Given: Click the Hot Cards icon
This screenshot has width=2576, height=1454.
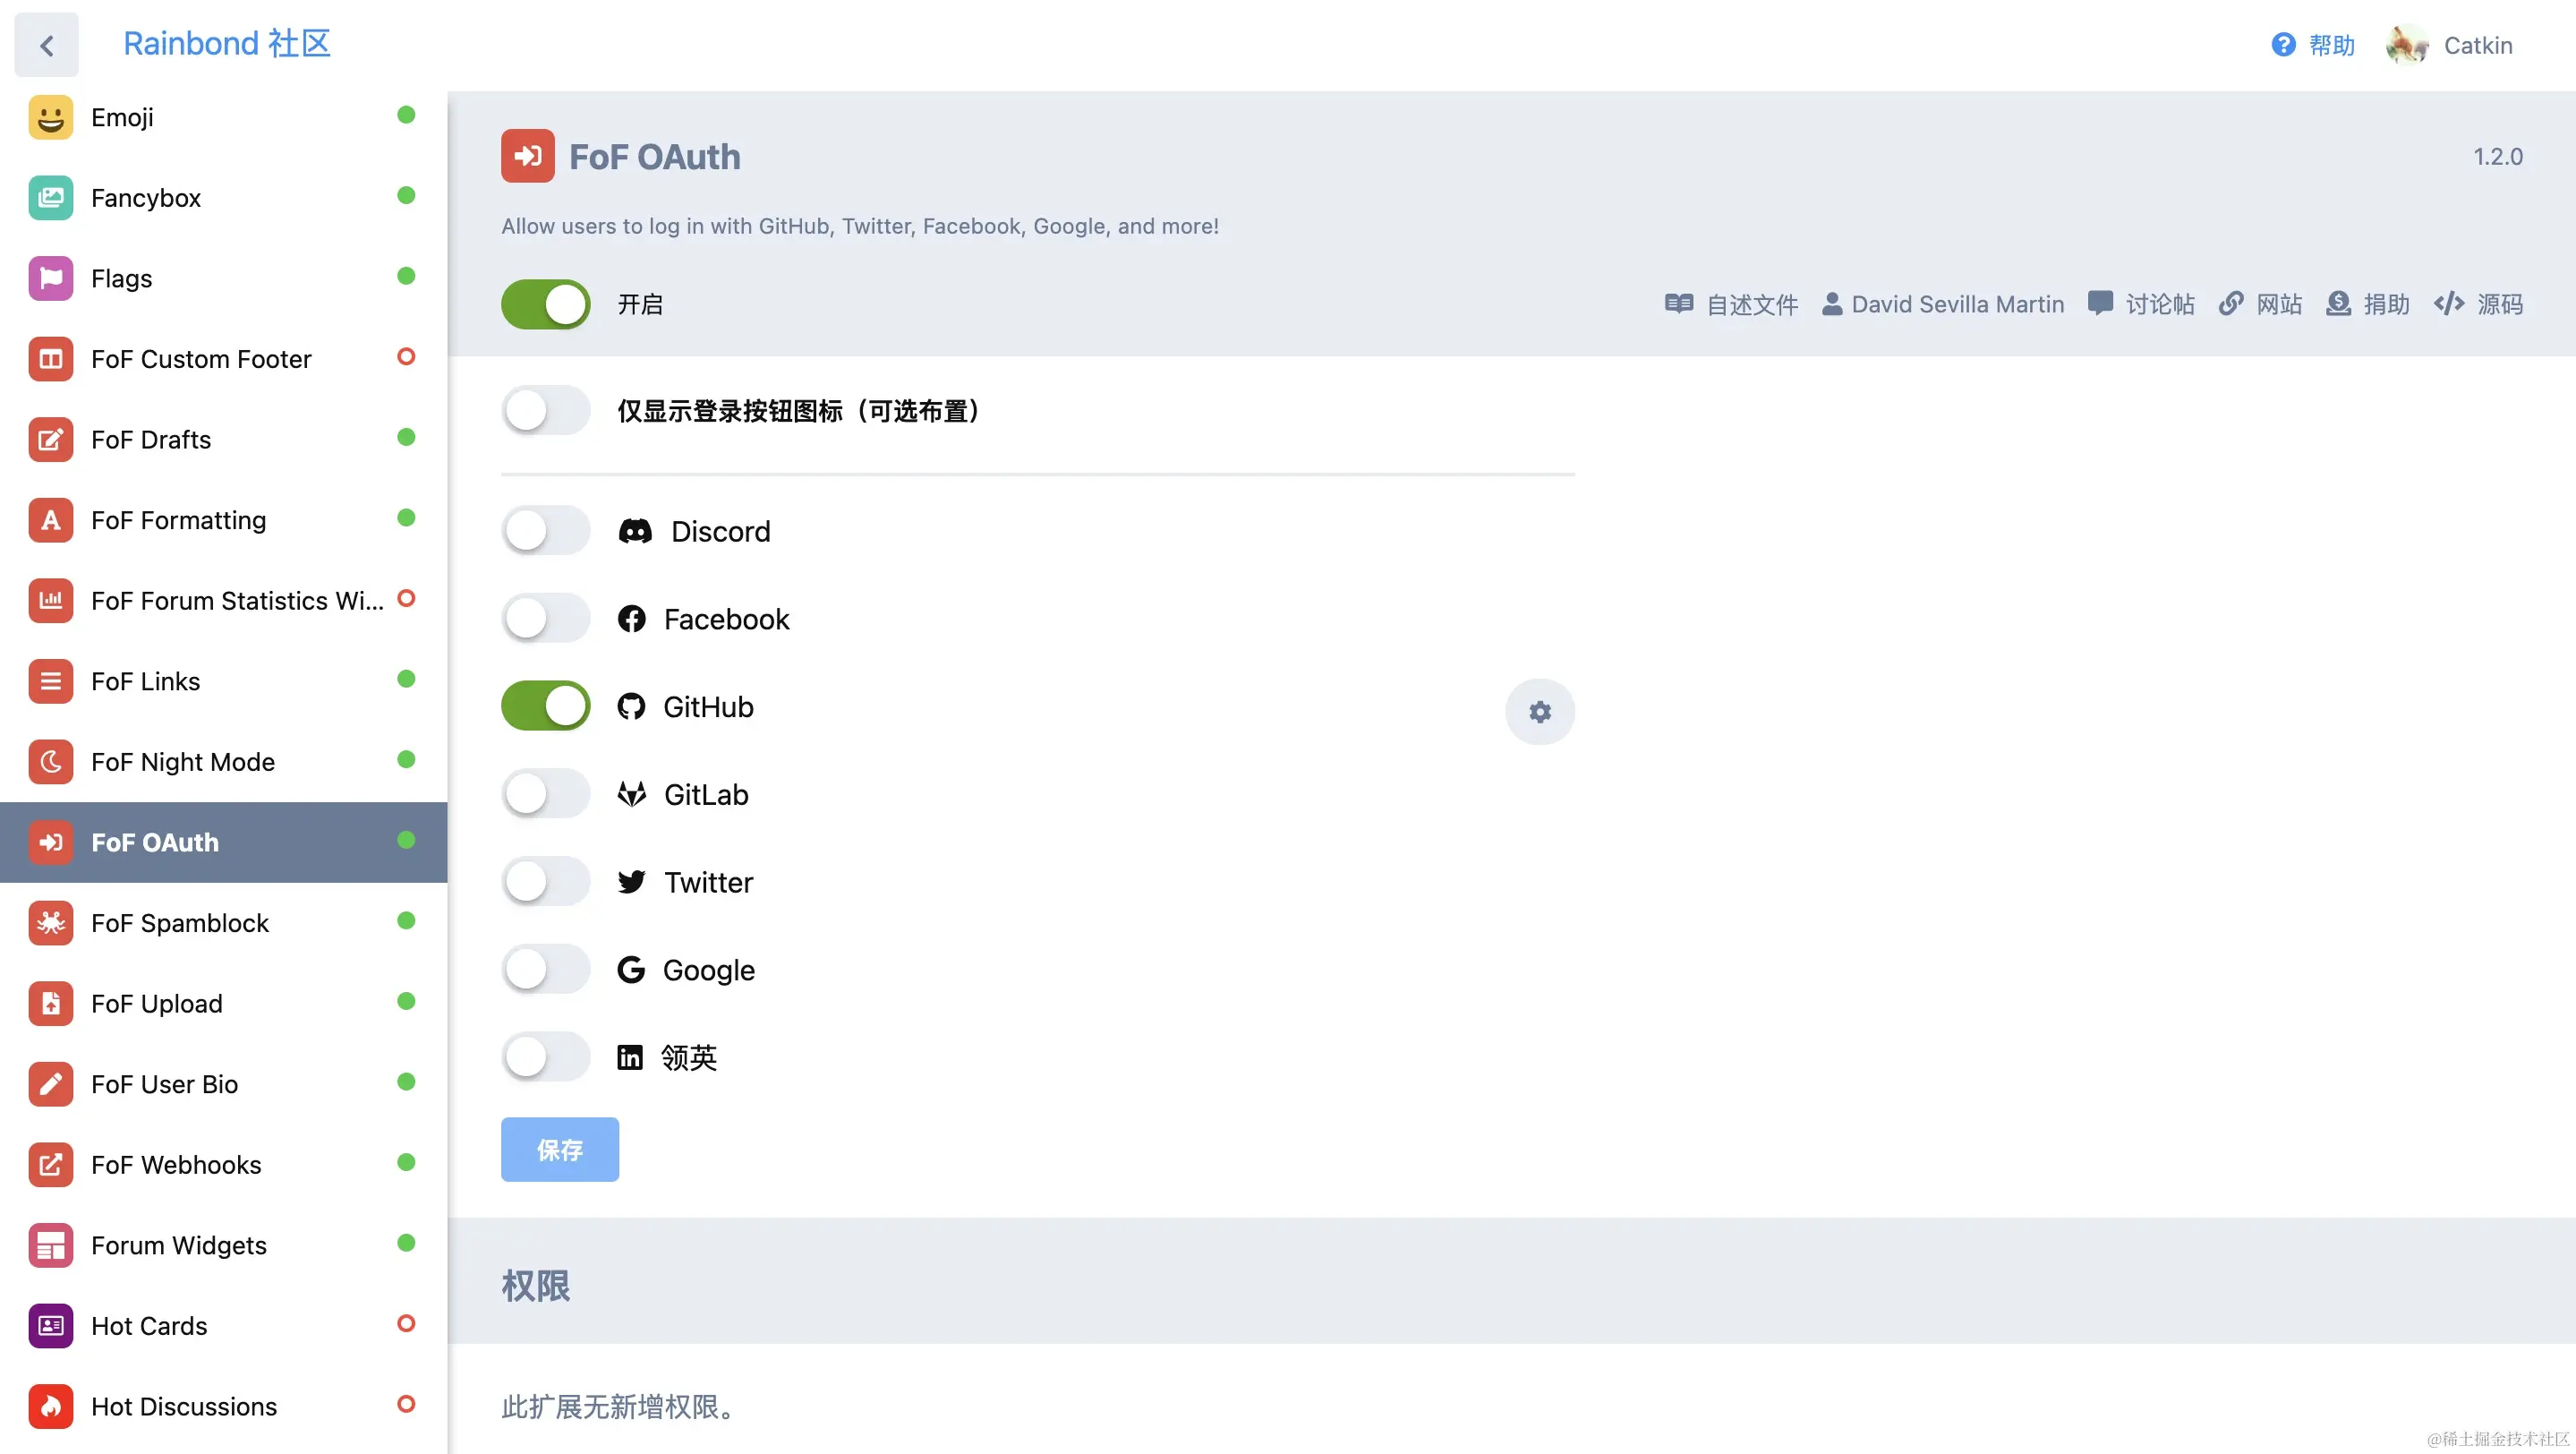Looking at the screenshot, I should click(x=51, y=1326).
